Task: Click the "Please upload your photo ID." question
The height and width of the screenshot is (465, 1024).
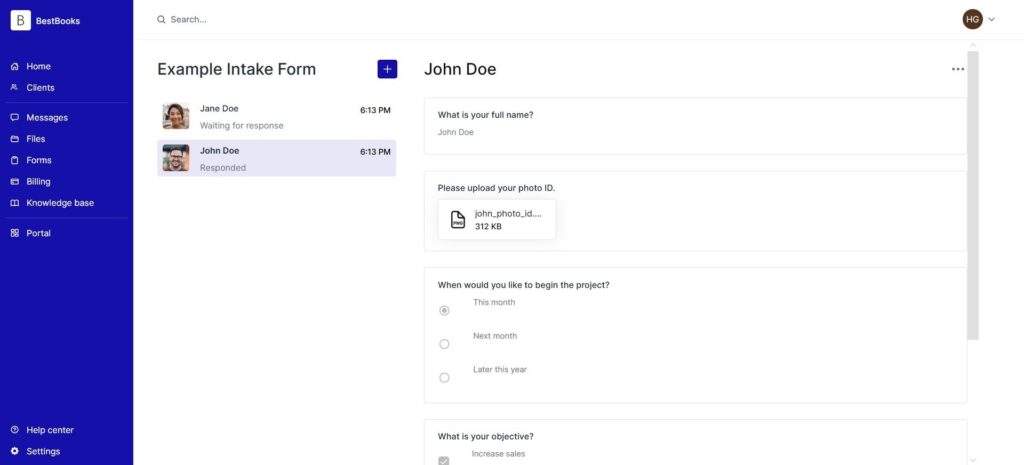Action: coord(496,188)
